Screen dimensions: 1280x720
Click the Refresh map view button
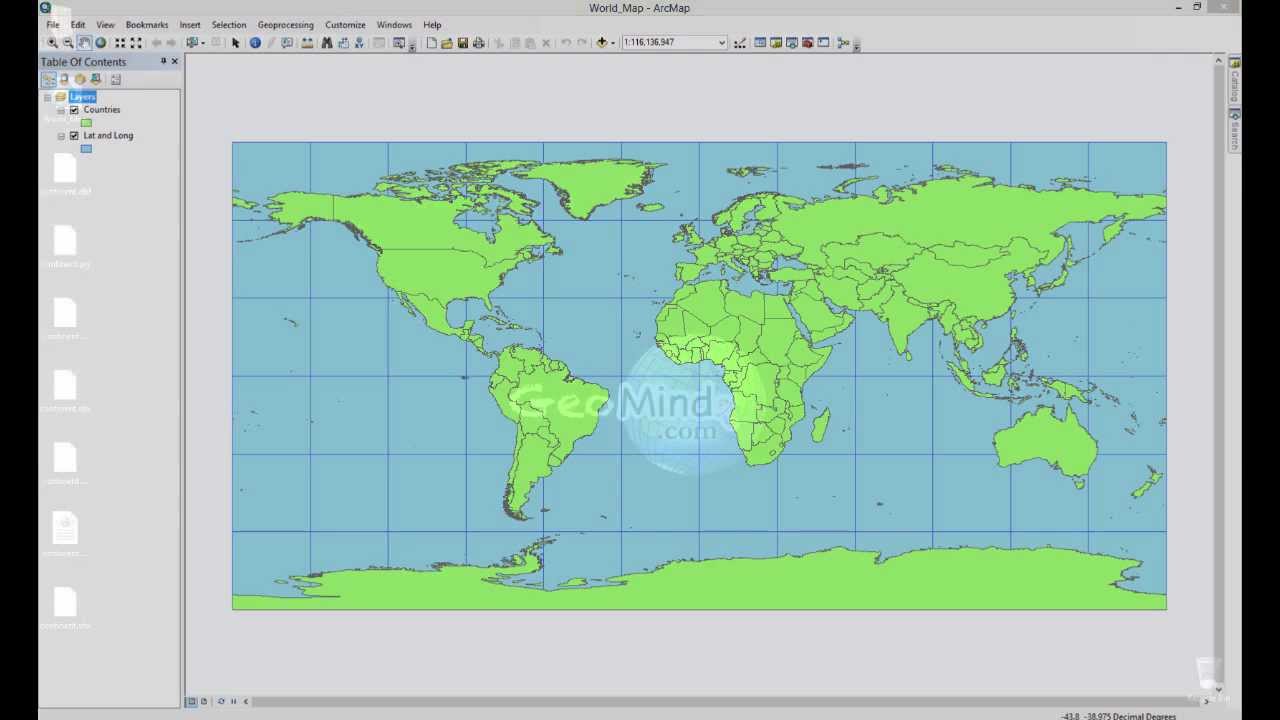221,701
